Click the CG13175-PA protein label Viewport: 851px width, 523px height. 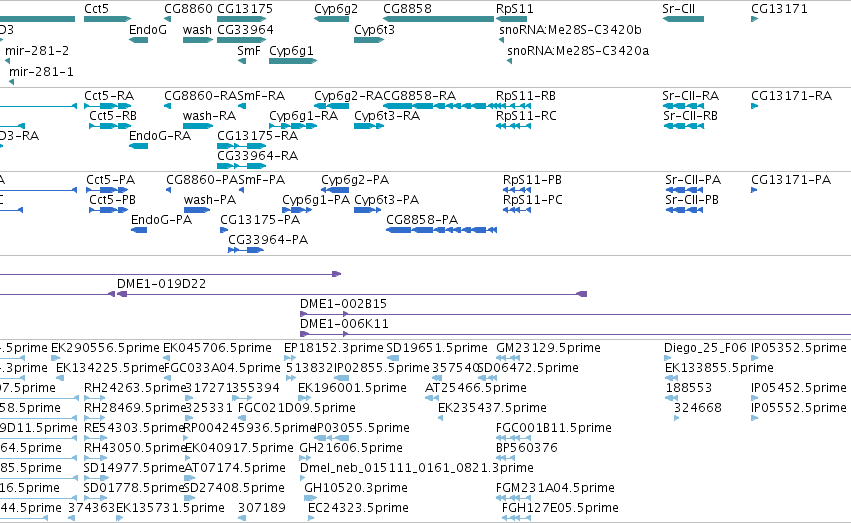click(x=260, y=220)
